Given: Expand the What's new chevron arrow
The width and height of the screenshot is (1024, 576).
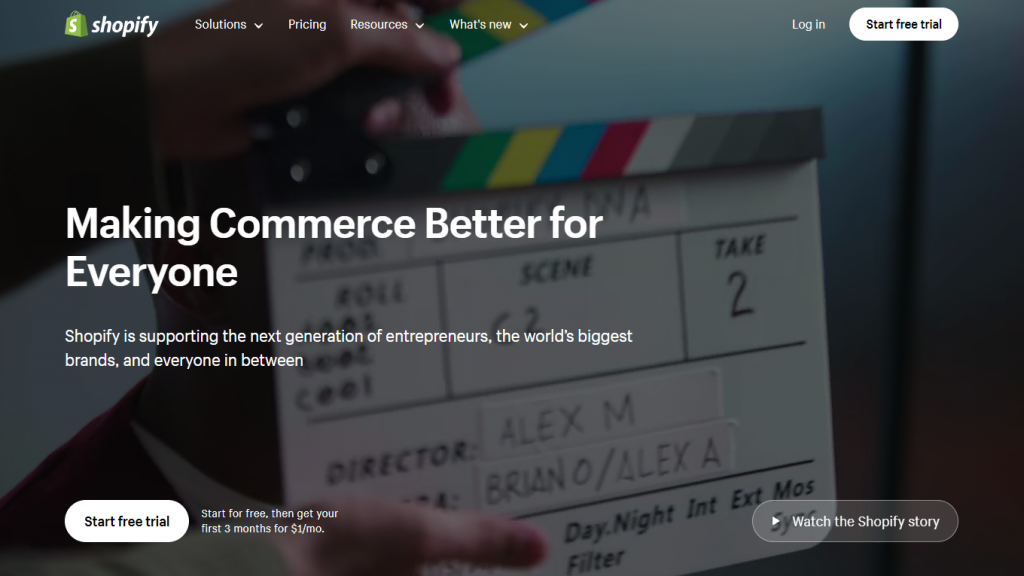Looking at the screenshot, I should click(x=524, y=25).
